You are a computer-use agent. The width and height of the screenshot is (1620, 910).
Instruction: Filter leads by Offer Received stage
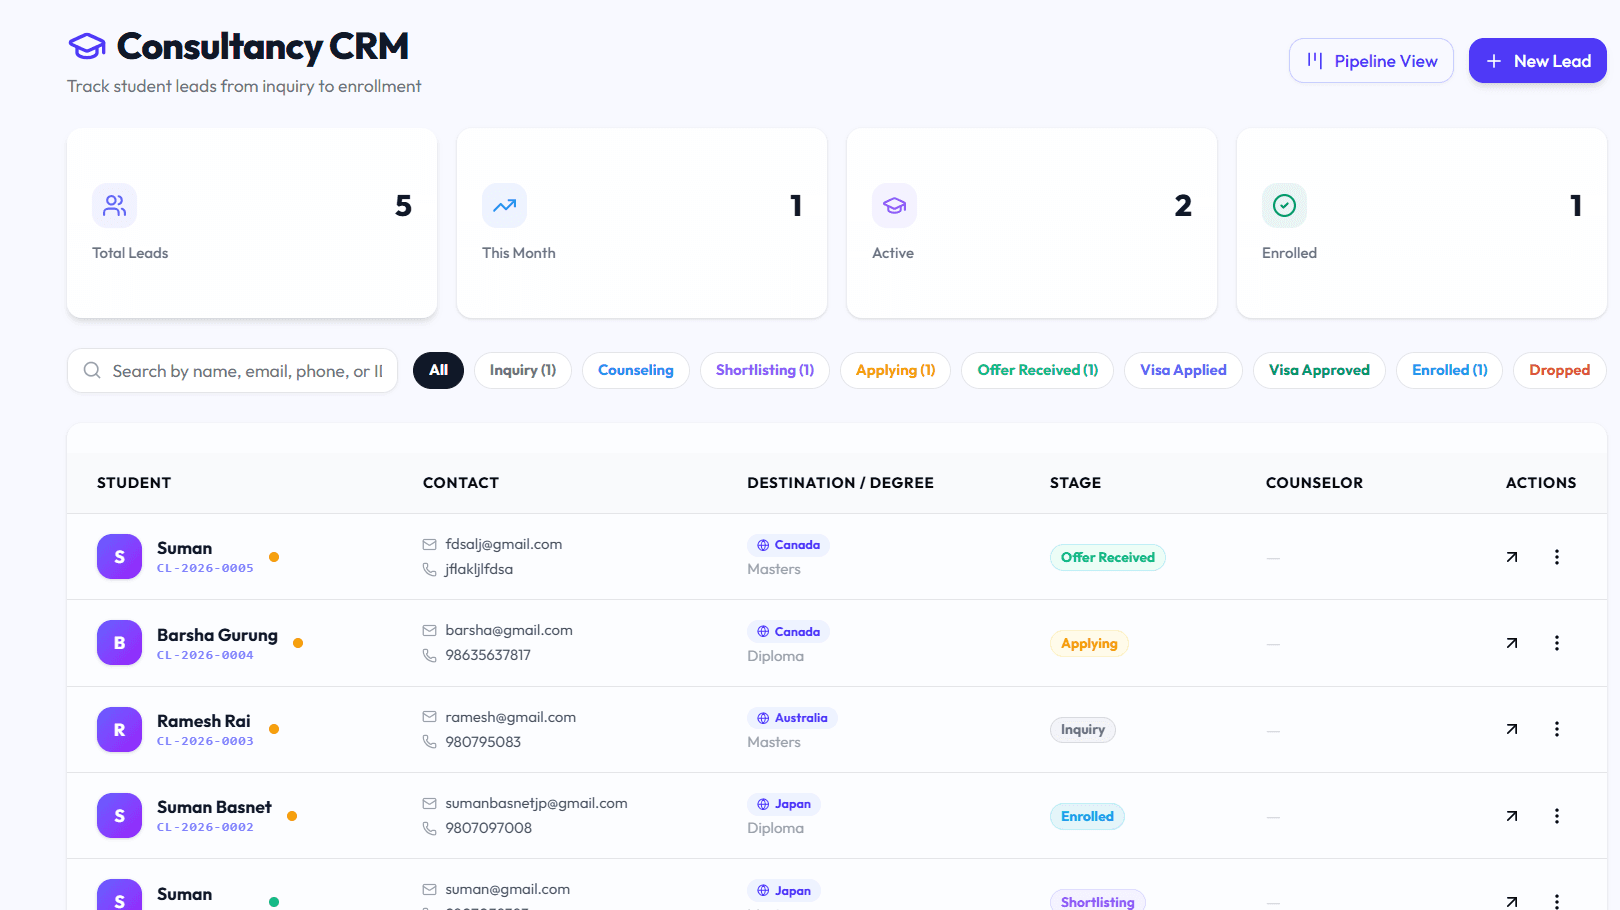point(1038,370)
